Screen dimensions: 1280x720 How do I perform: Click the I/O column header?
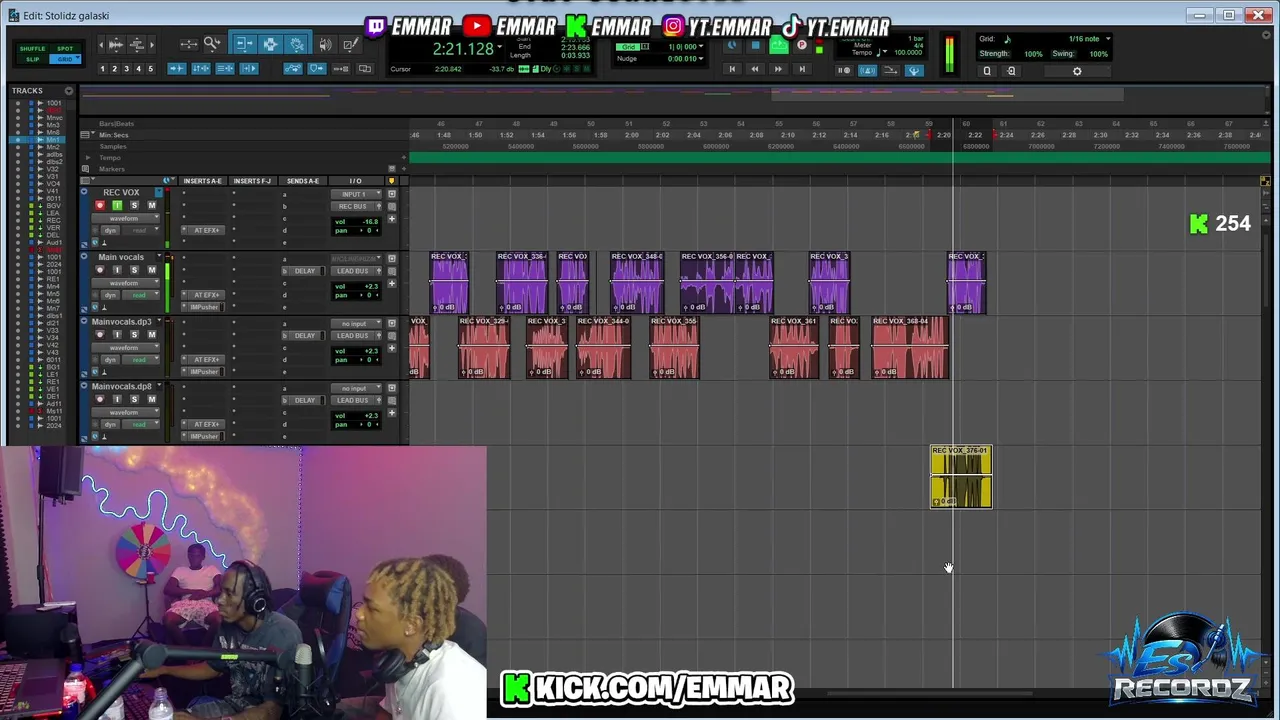(x=355, y=181)
